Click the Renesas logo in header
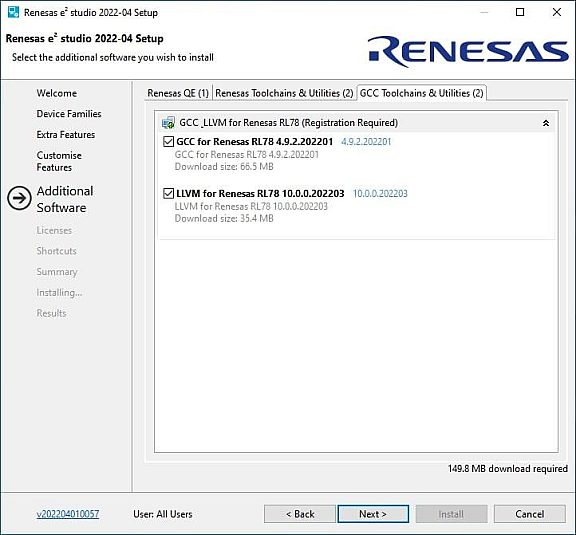This screenshot has height=535, width=576. pos(468,51)
